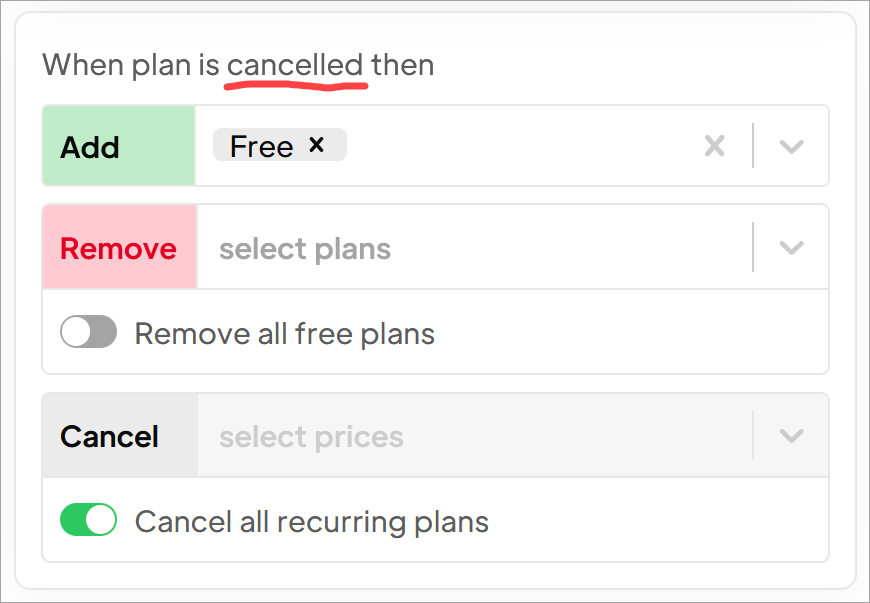Click the × inside the Free plan chip
The width and height of the screenshot is (870, 603).
pyautogui.click(x=316, y=145)
